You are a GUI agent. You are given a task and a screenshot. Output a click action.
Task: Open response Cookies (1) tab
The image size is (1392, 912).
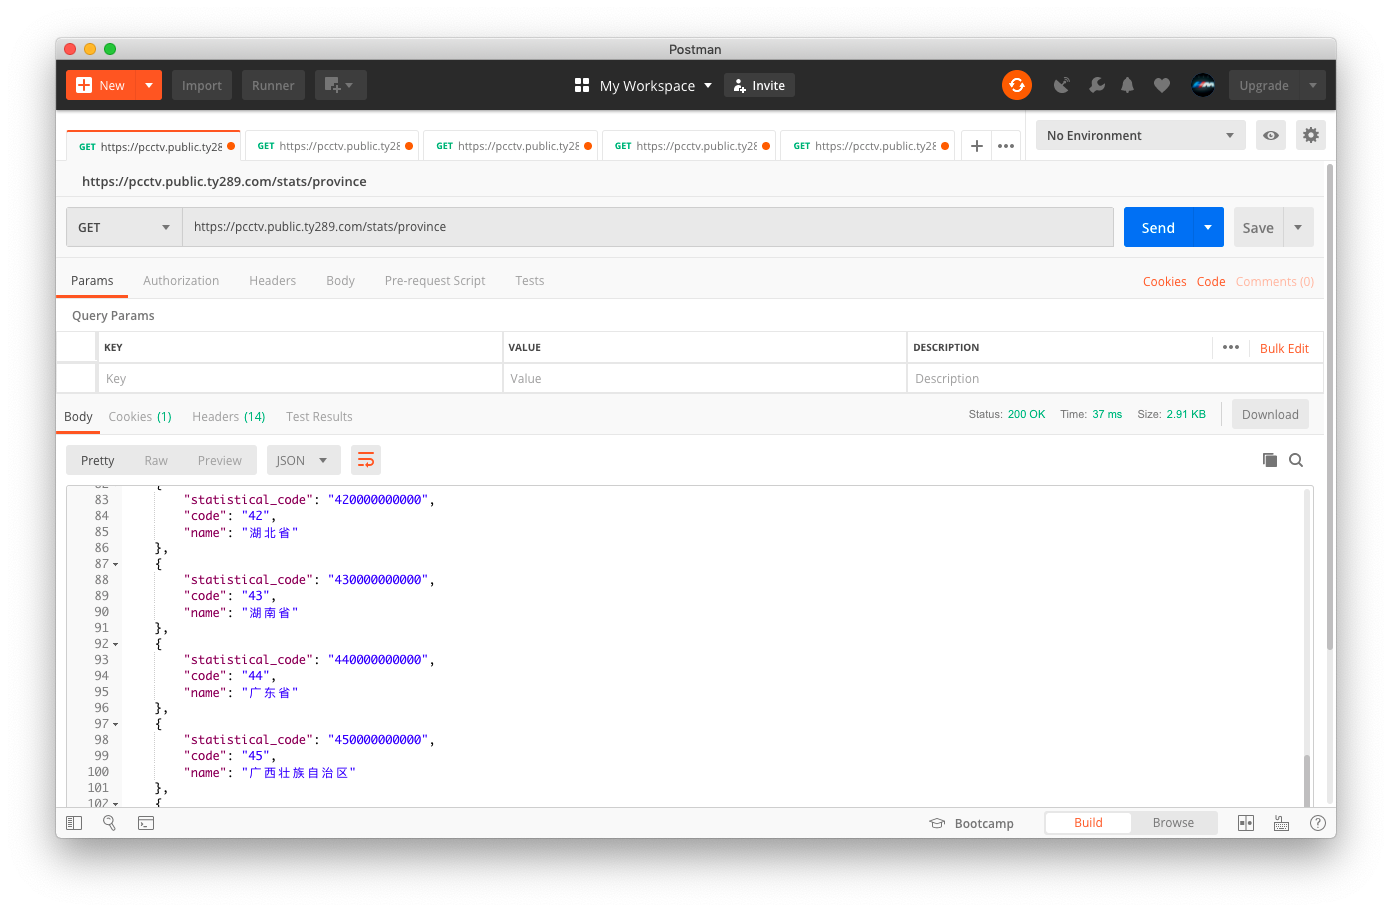click(140, 417)
